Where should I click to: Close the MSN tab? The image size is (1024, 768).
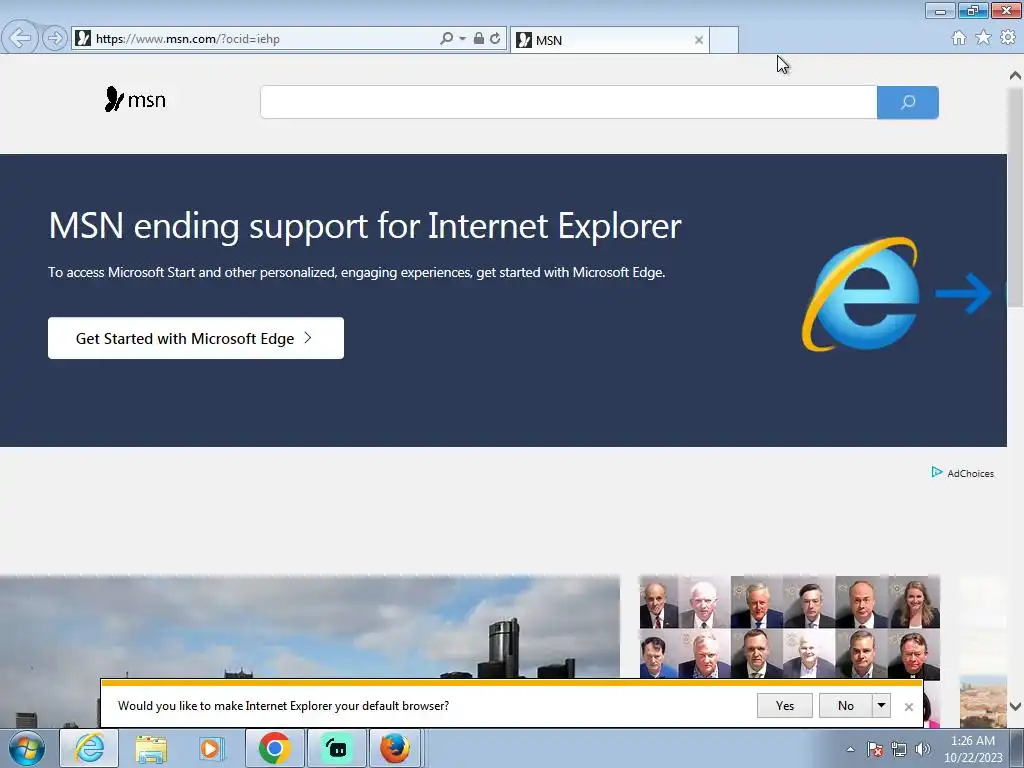point(699,40)
